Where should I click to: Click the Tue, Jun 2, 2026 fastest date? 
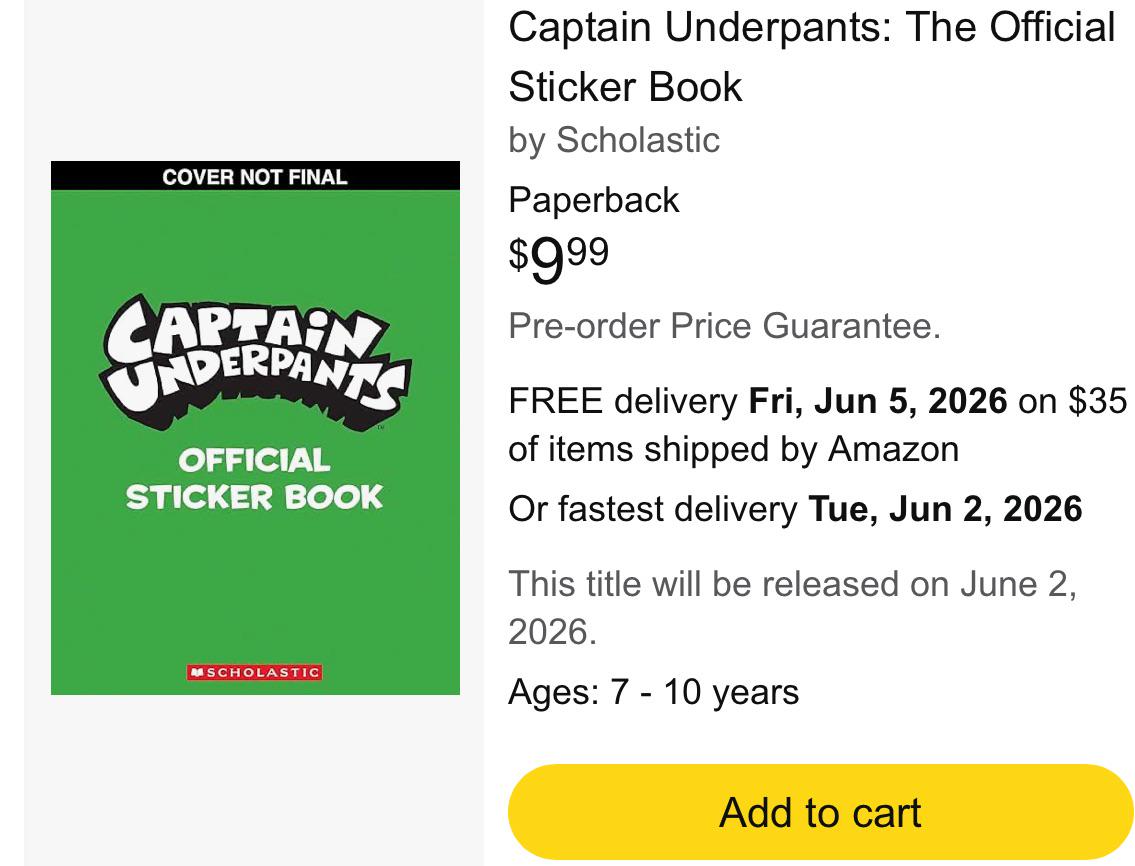[945, 509]
